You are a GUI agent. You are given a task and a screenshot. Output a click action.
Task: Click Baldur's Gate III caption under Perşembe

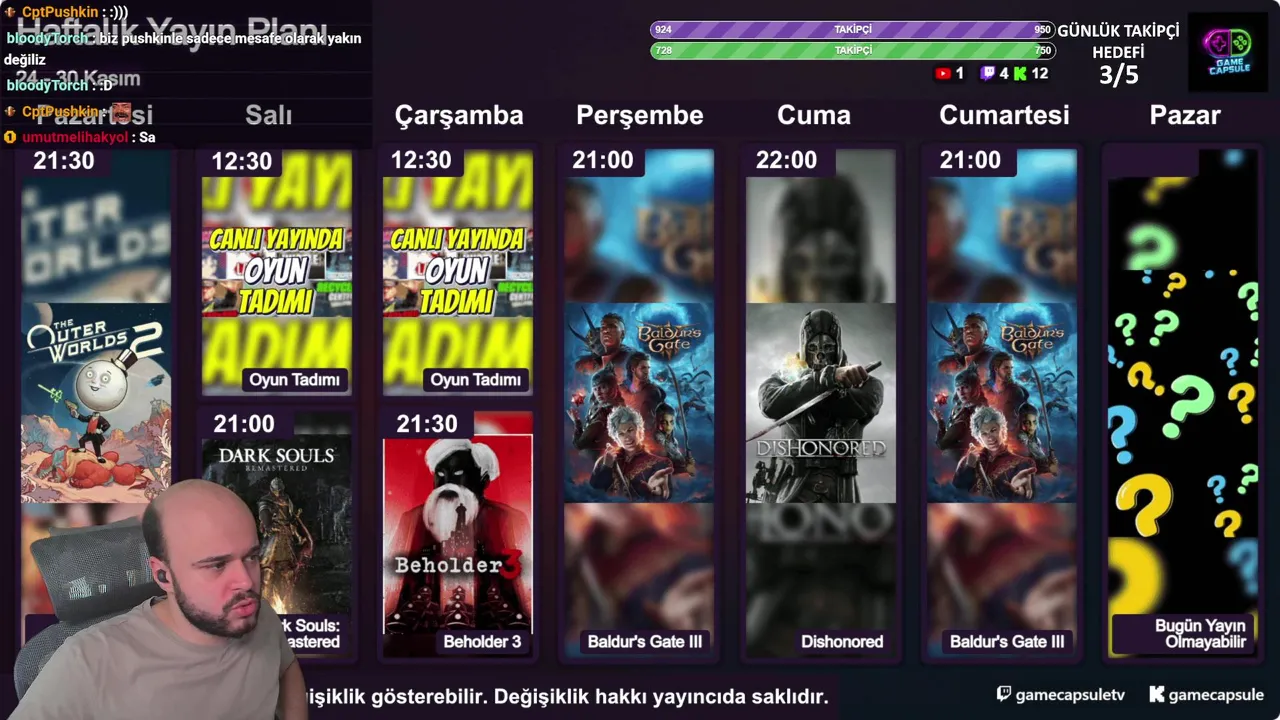click(645, 641)
